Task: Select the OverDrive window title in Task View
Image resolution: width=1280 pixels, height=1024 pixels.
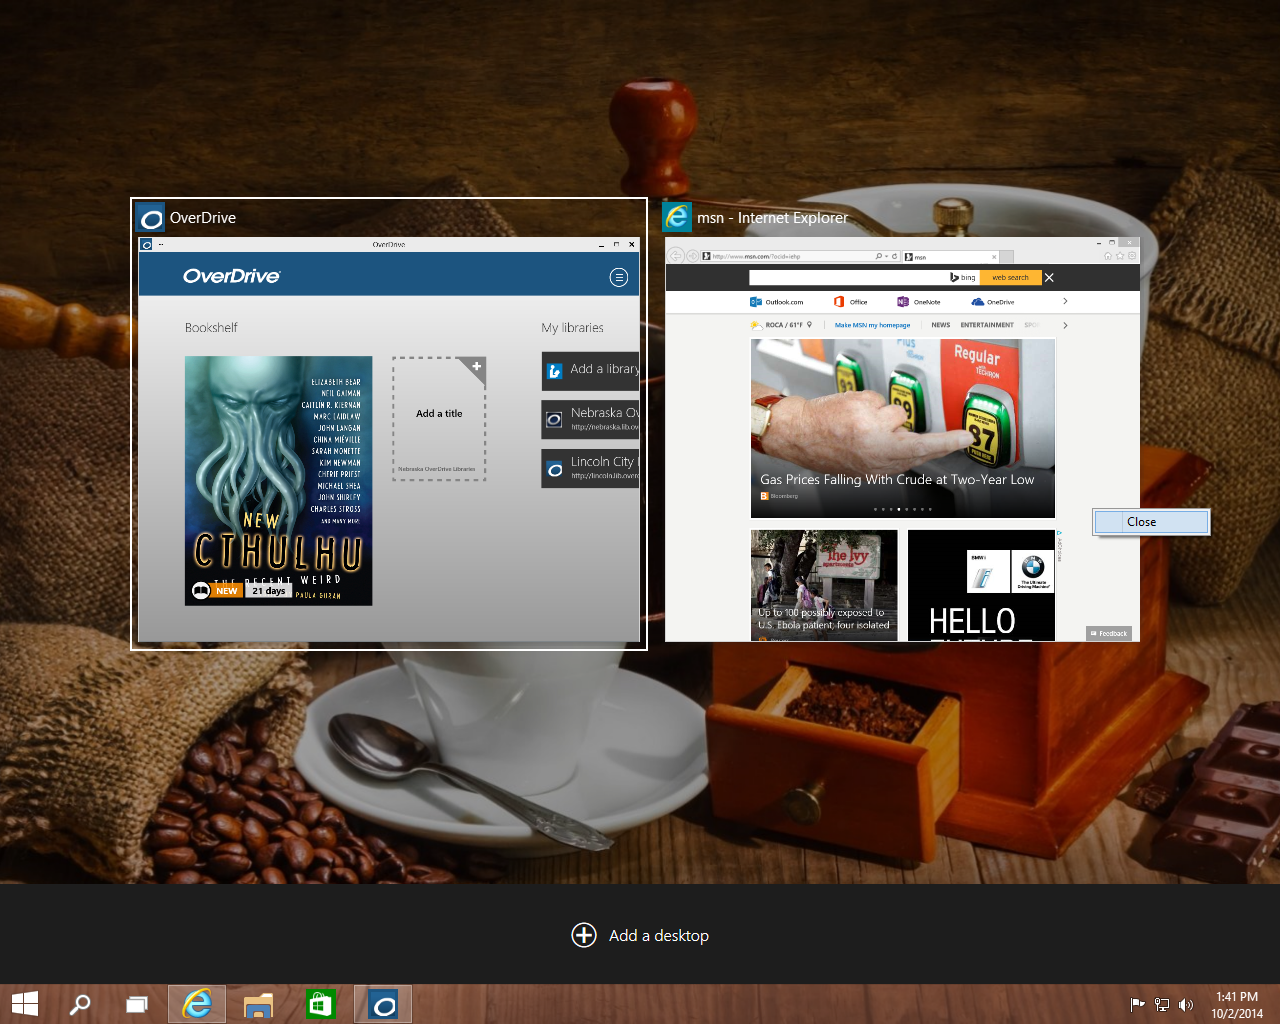Action: coord(203,218)
